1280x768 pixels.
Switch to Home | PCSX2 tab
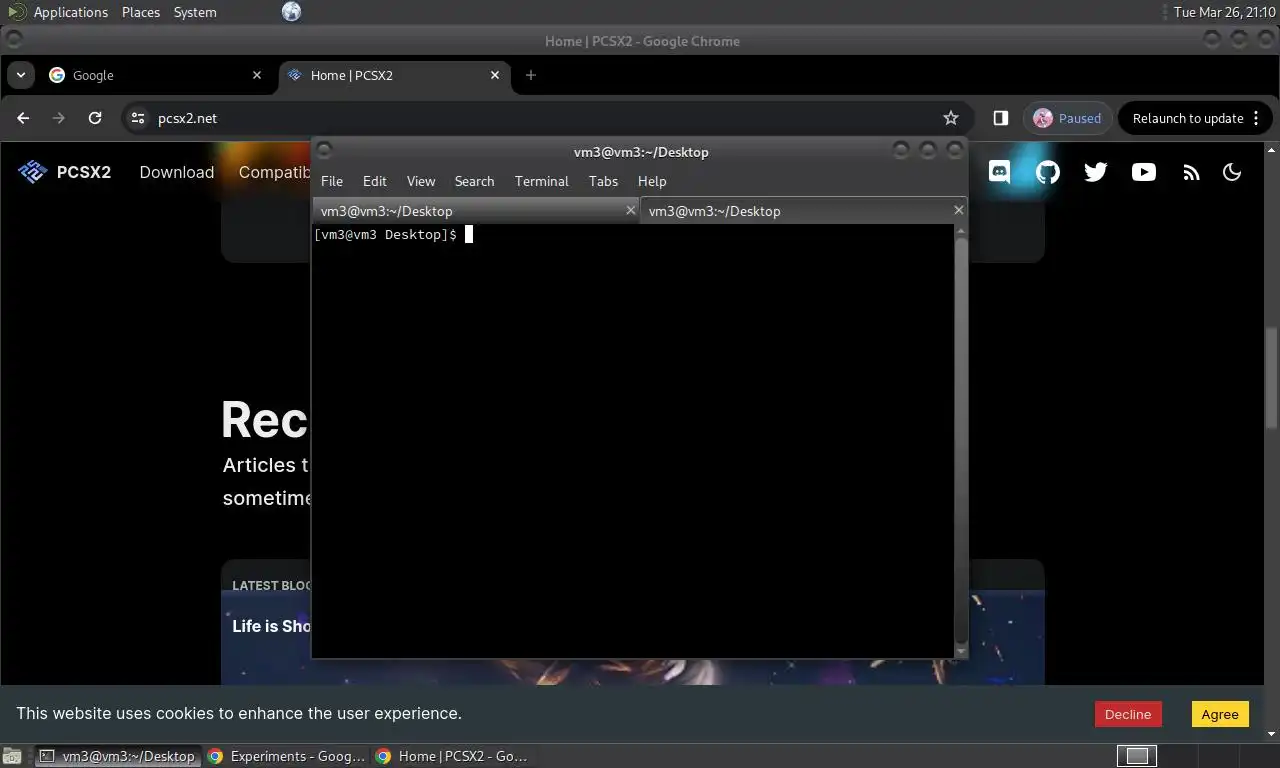pyautogui.click(x=394, y=75)
